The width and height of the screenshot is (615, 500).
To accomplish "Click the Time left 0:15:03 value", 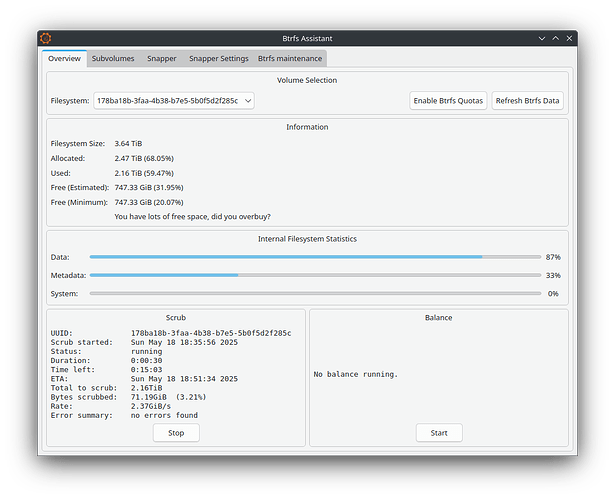I will 146,370.
